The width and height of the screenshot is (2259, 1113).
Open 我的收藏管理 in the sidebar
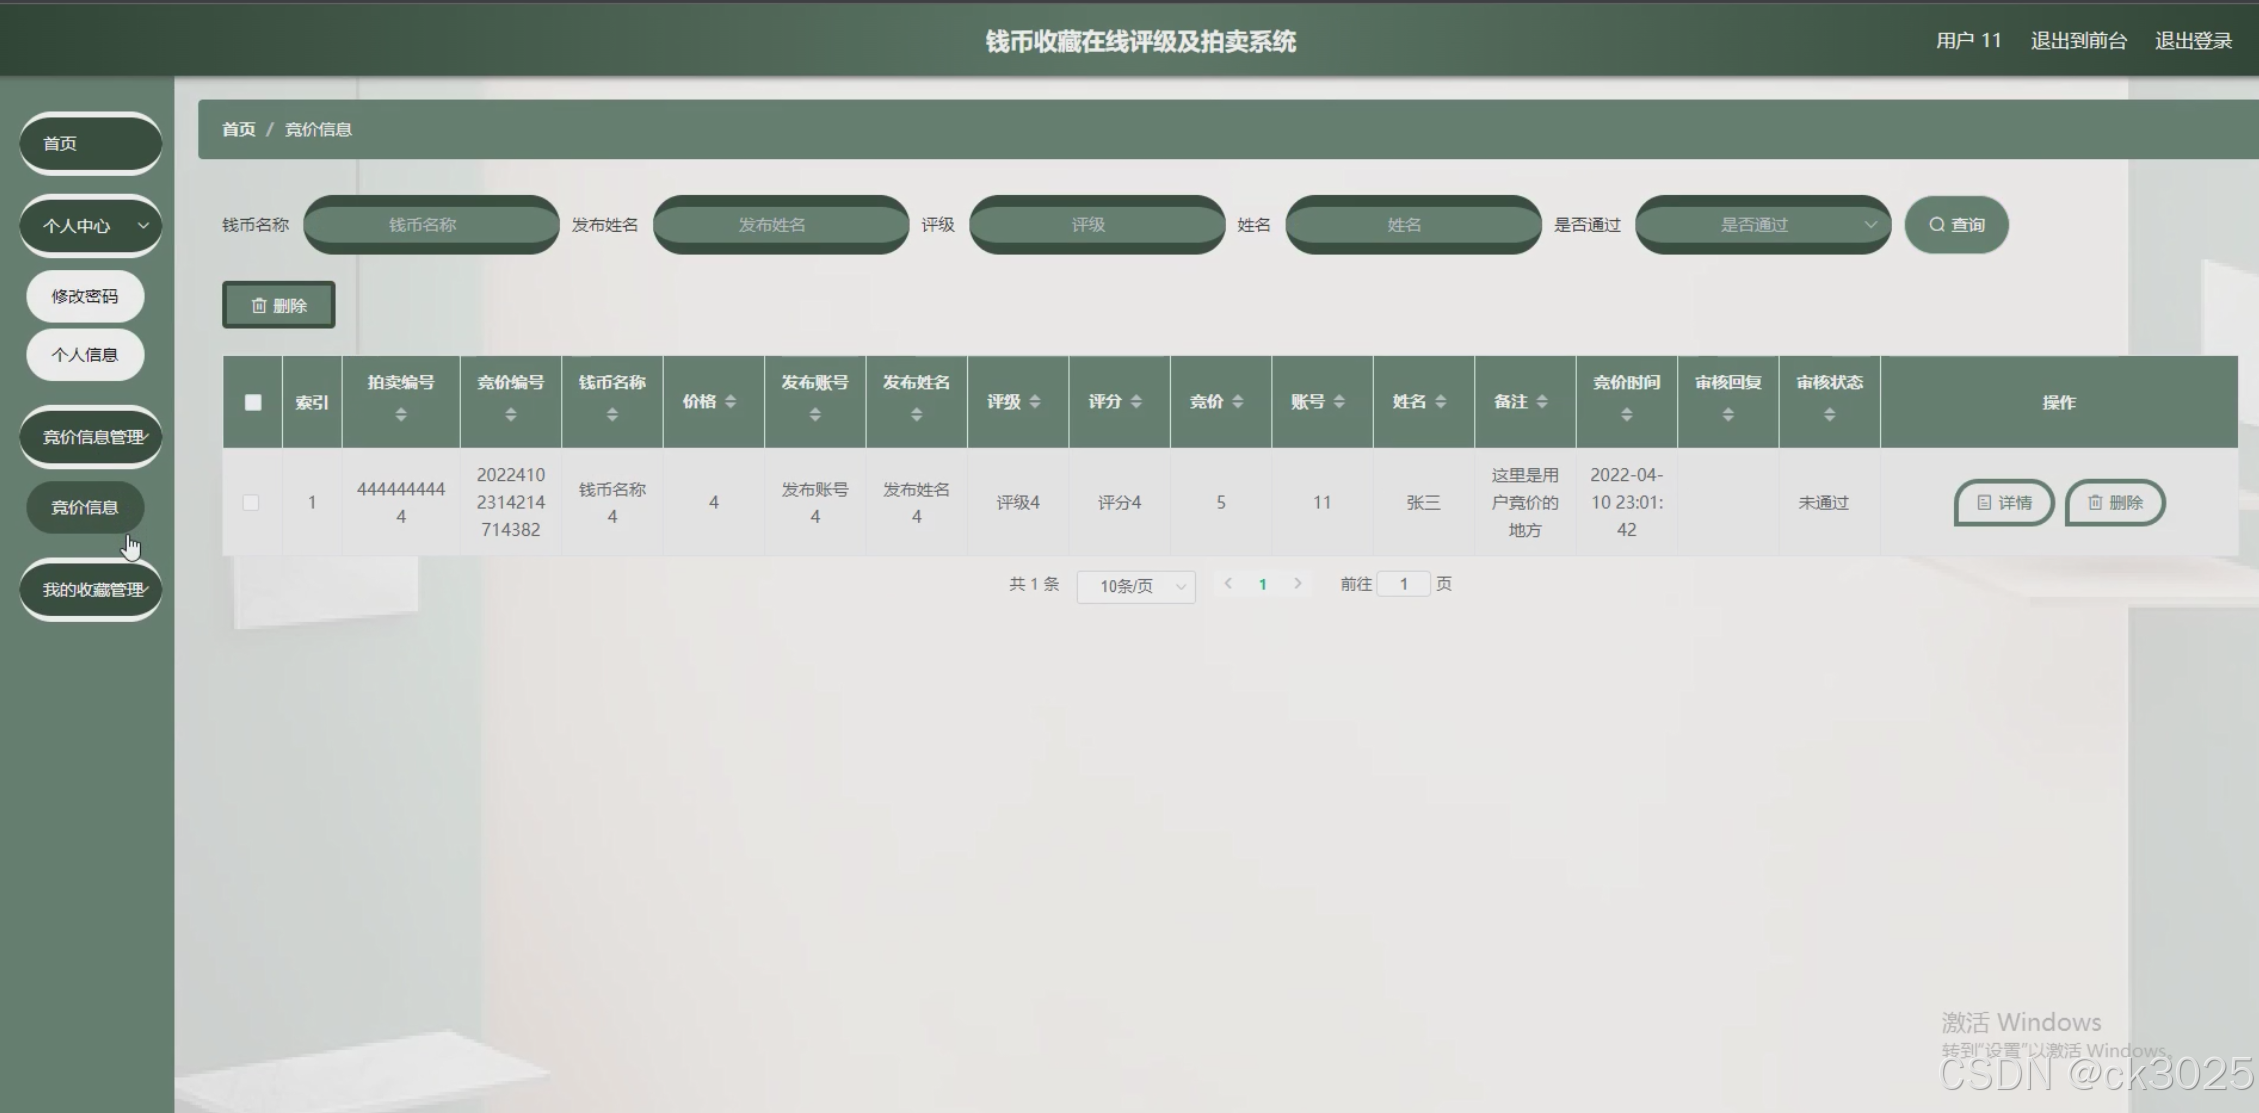tap(90, 590)
